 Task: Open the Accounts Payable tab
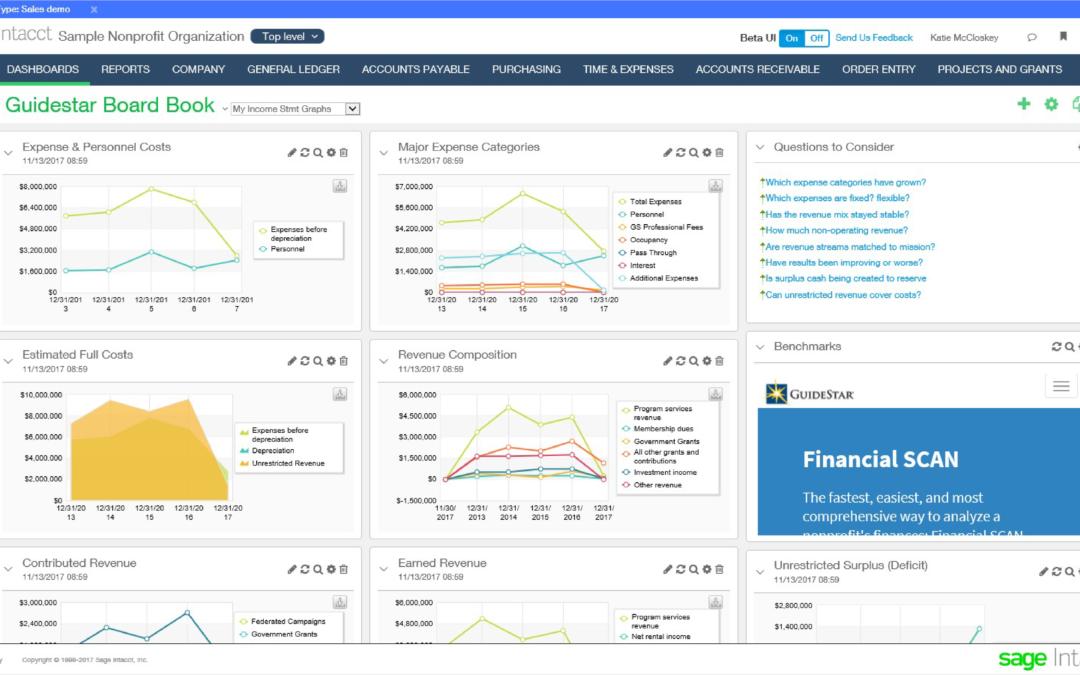pos(415,69)
